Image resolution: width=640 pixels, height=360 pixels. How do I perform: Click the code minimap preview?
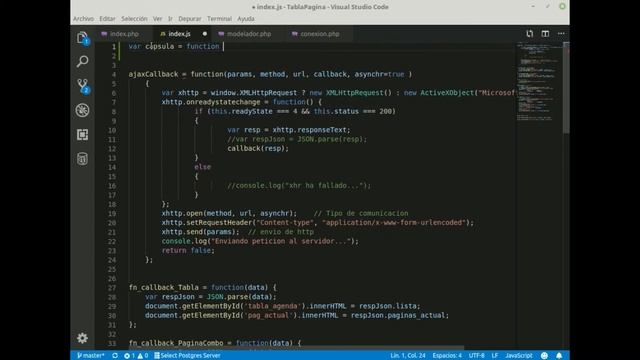(x=539, y=82)
